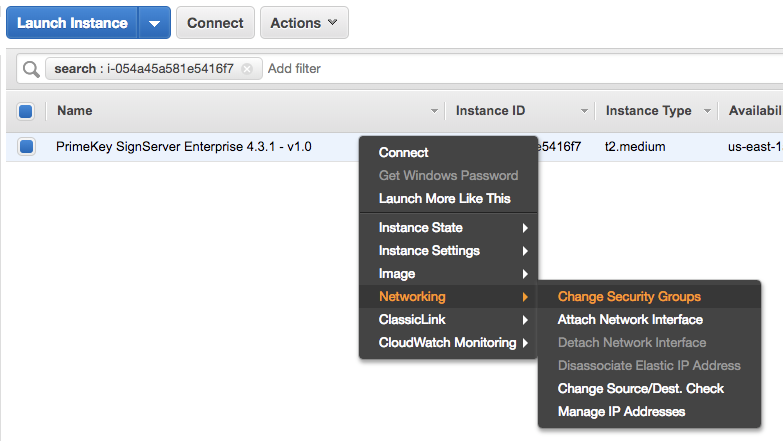Open Launch Instance dropdown arrow
The width and height of the screenshot is (783, 441).
click(x=153, y=22)
